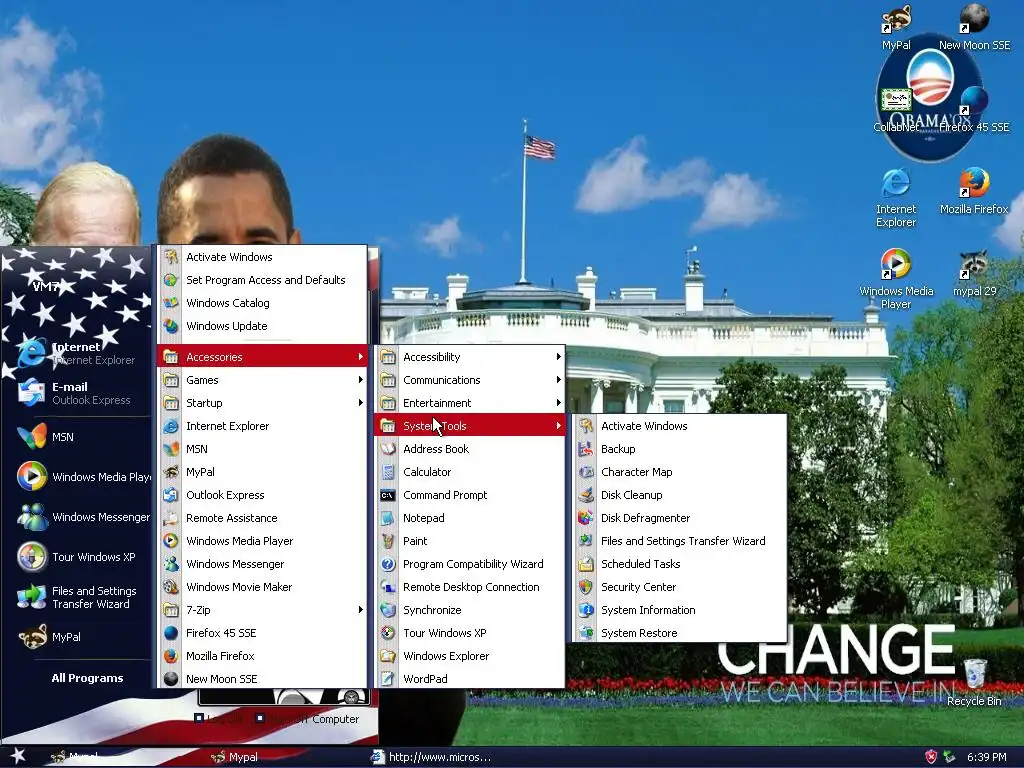Screen dimensions: 1024x768
Task: Open Scheduled Tasks icon
Action: pyautogui.click(x=586, y=564)
